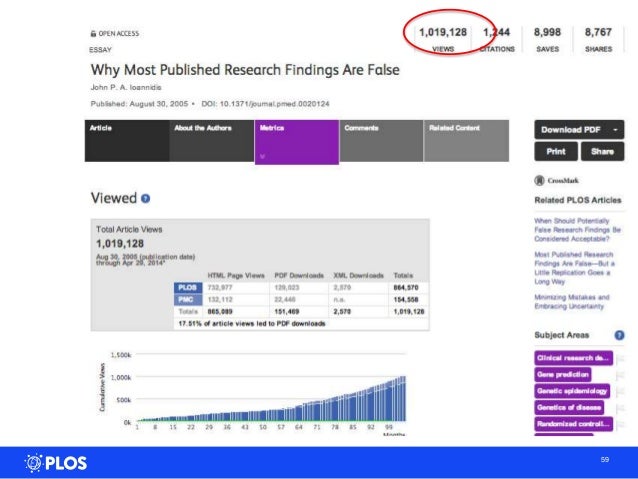Click the HTML Page Views column header
This screenshot has width=638, height=479.
tap(236, 276)
